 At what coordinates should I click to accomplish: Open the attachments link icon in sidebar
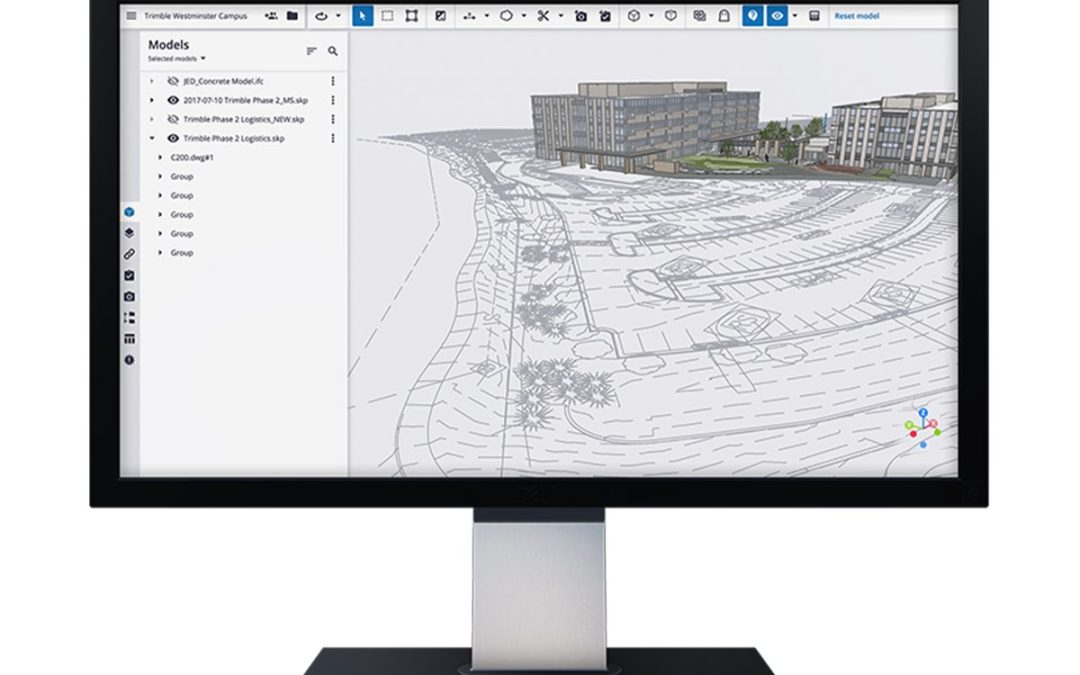129,253
